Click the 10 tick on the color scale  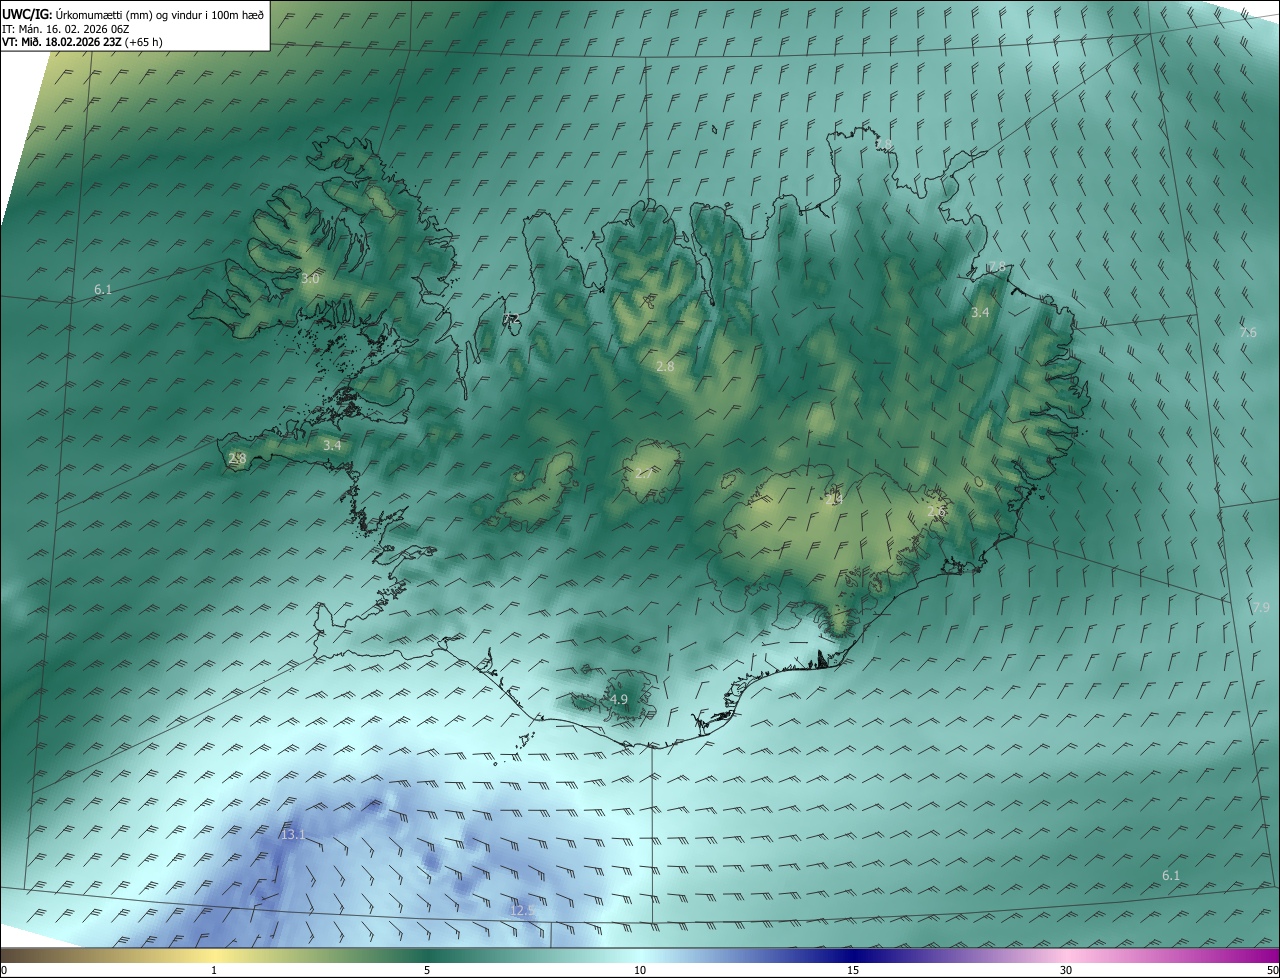click(x=640, y=970)
